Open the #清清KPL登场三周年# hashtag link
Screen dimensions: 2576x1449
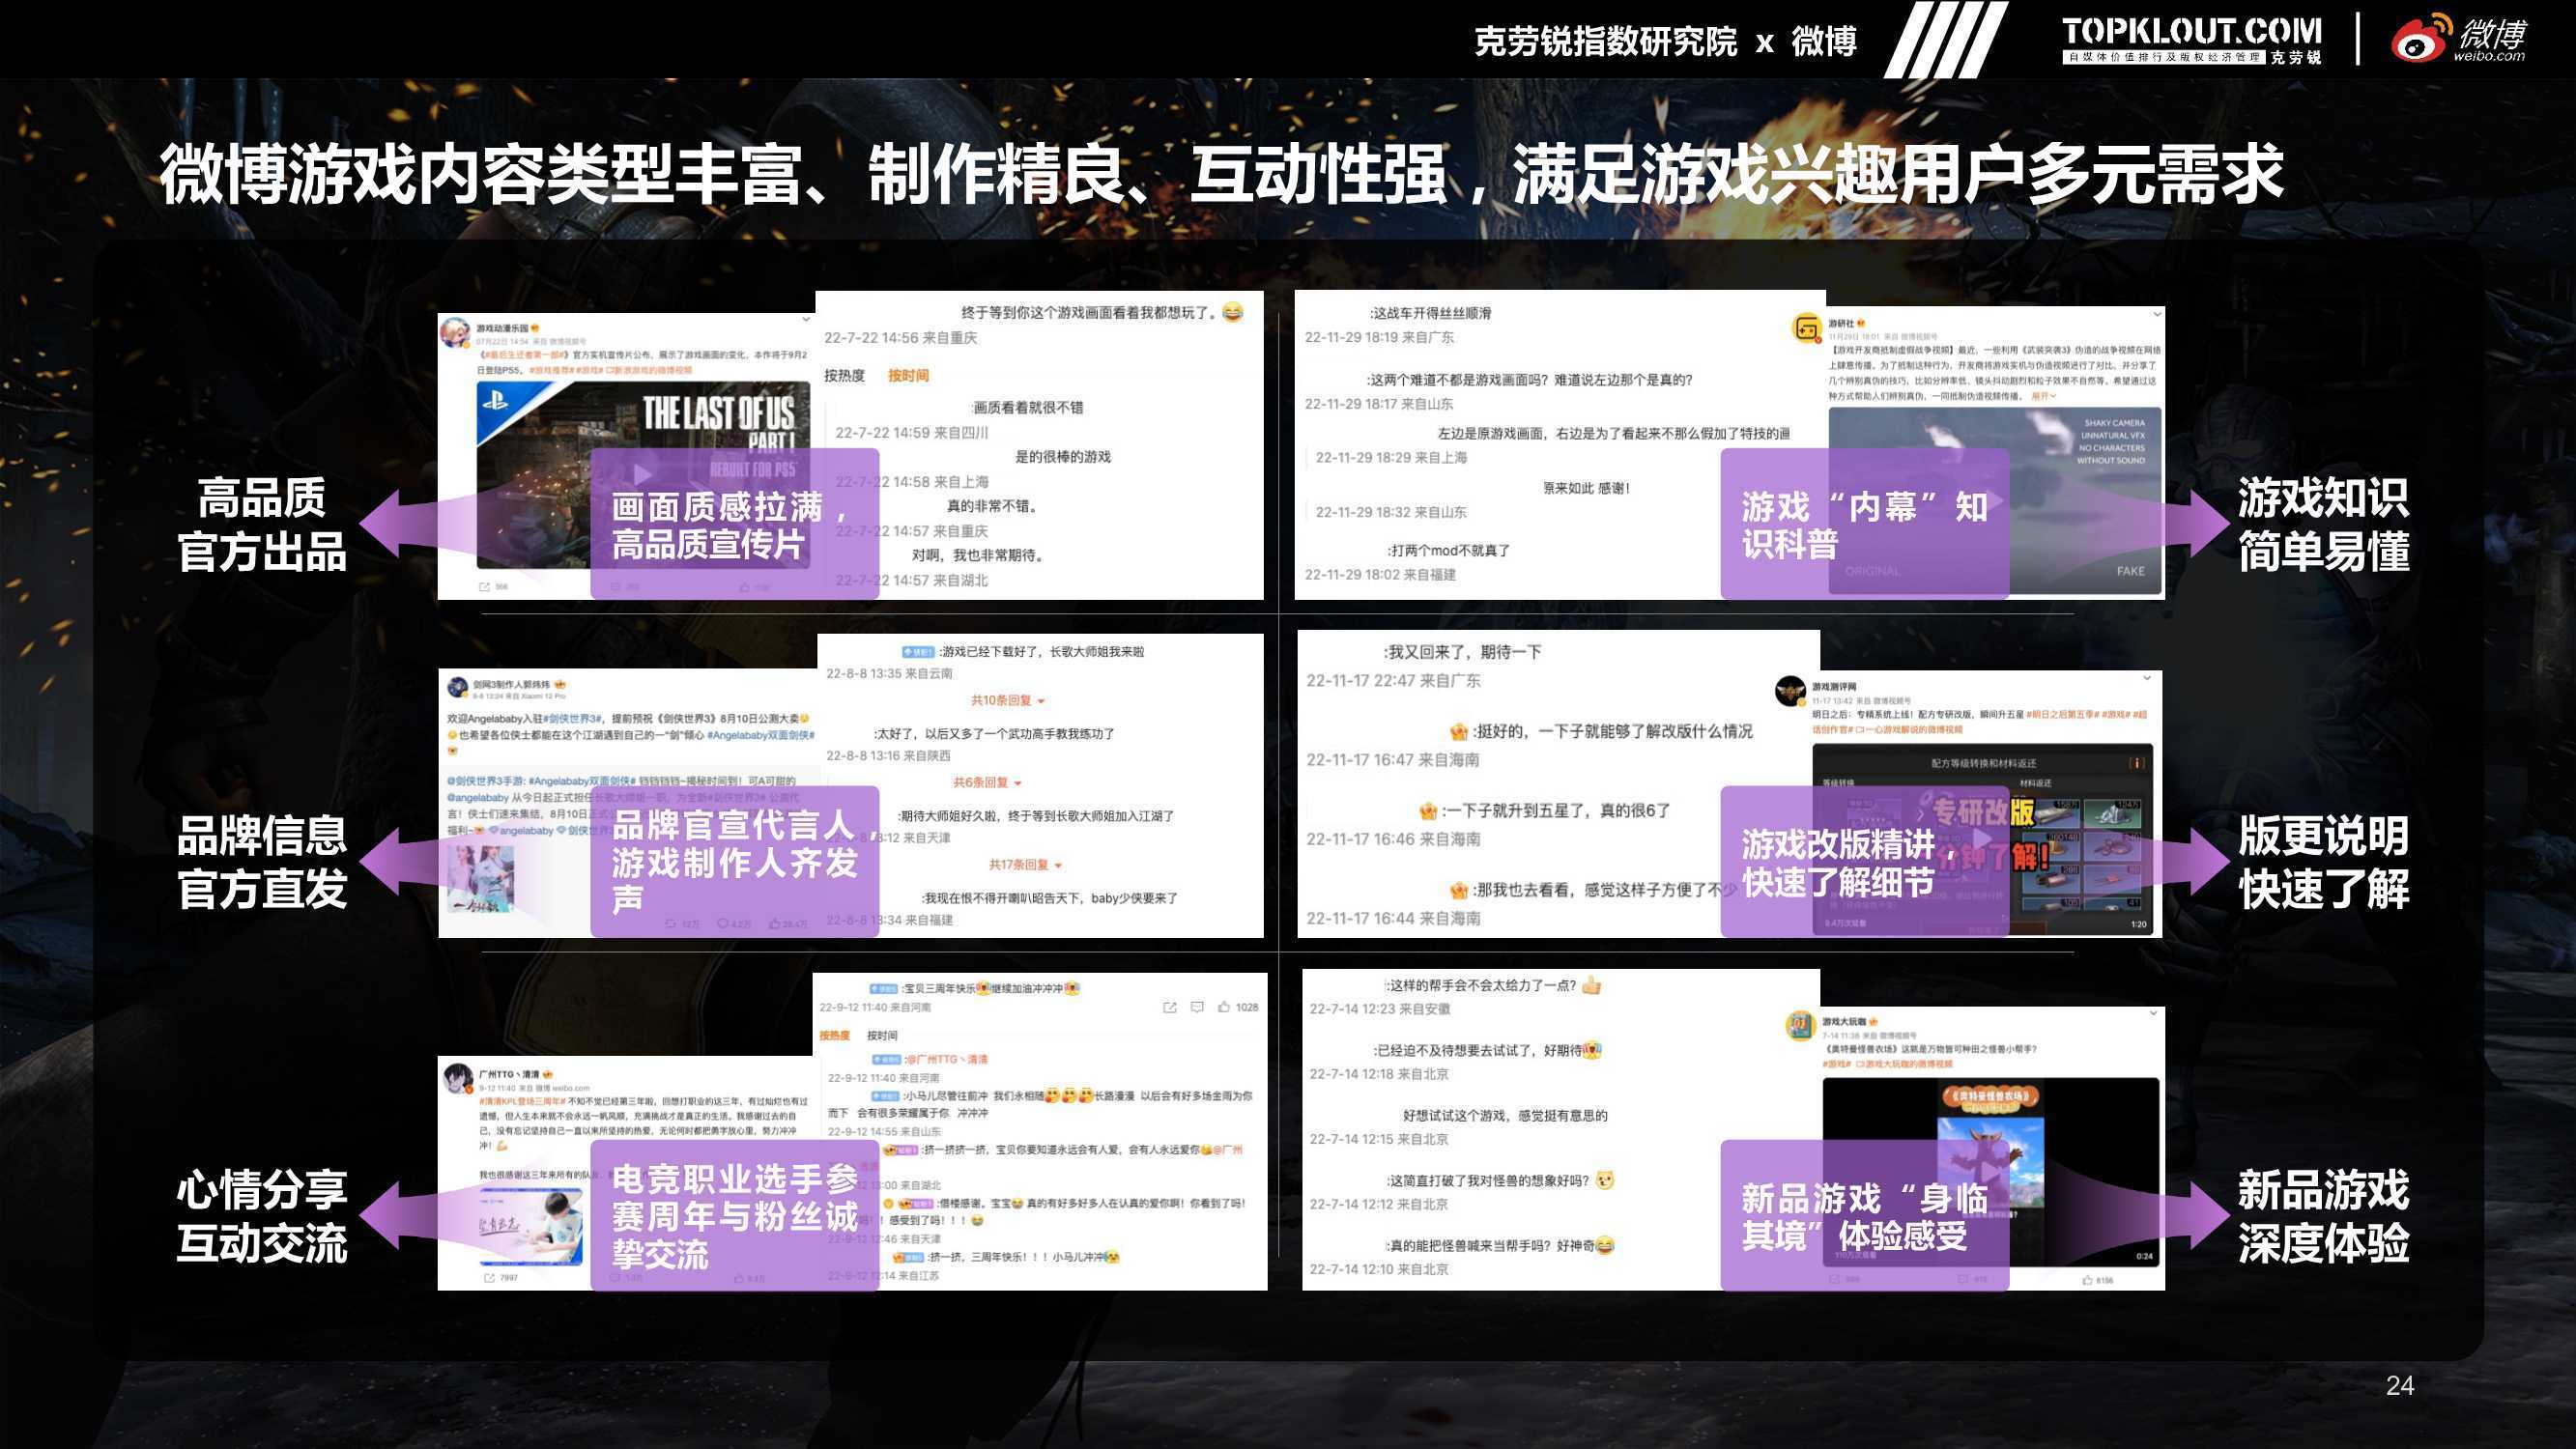(x=523, y=1101)
